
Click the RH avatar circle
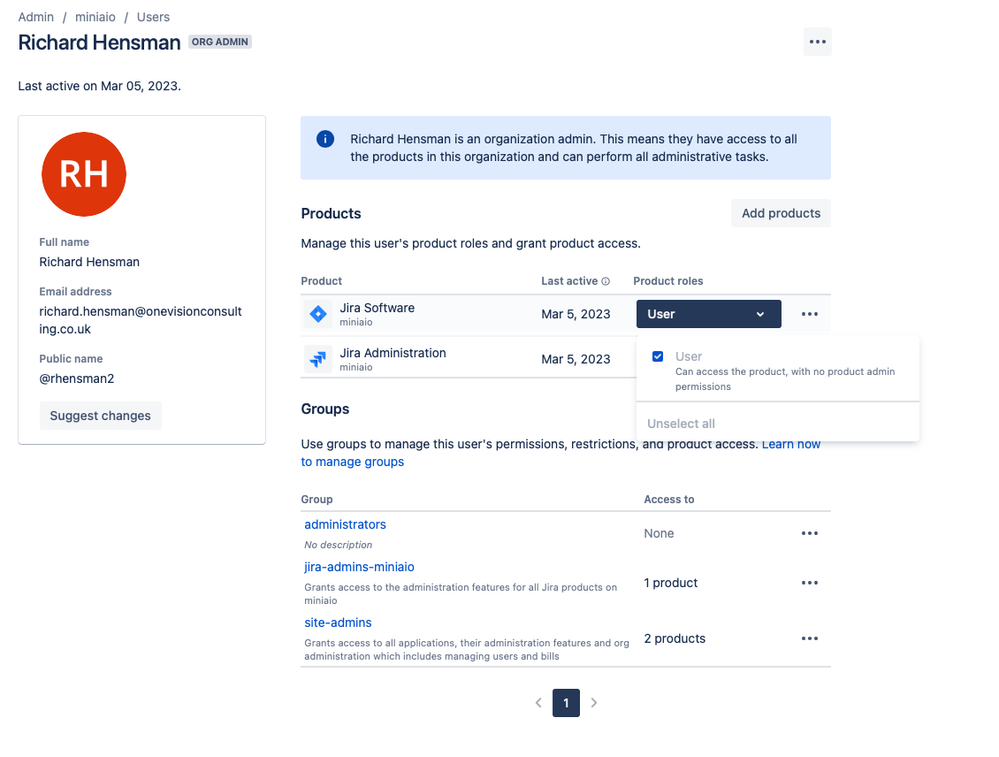coord(84,174)
